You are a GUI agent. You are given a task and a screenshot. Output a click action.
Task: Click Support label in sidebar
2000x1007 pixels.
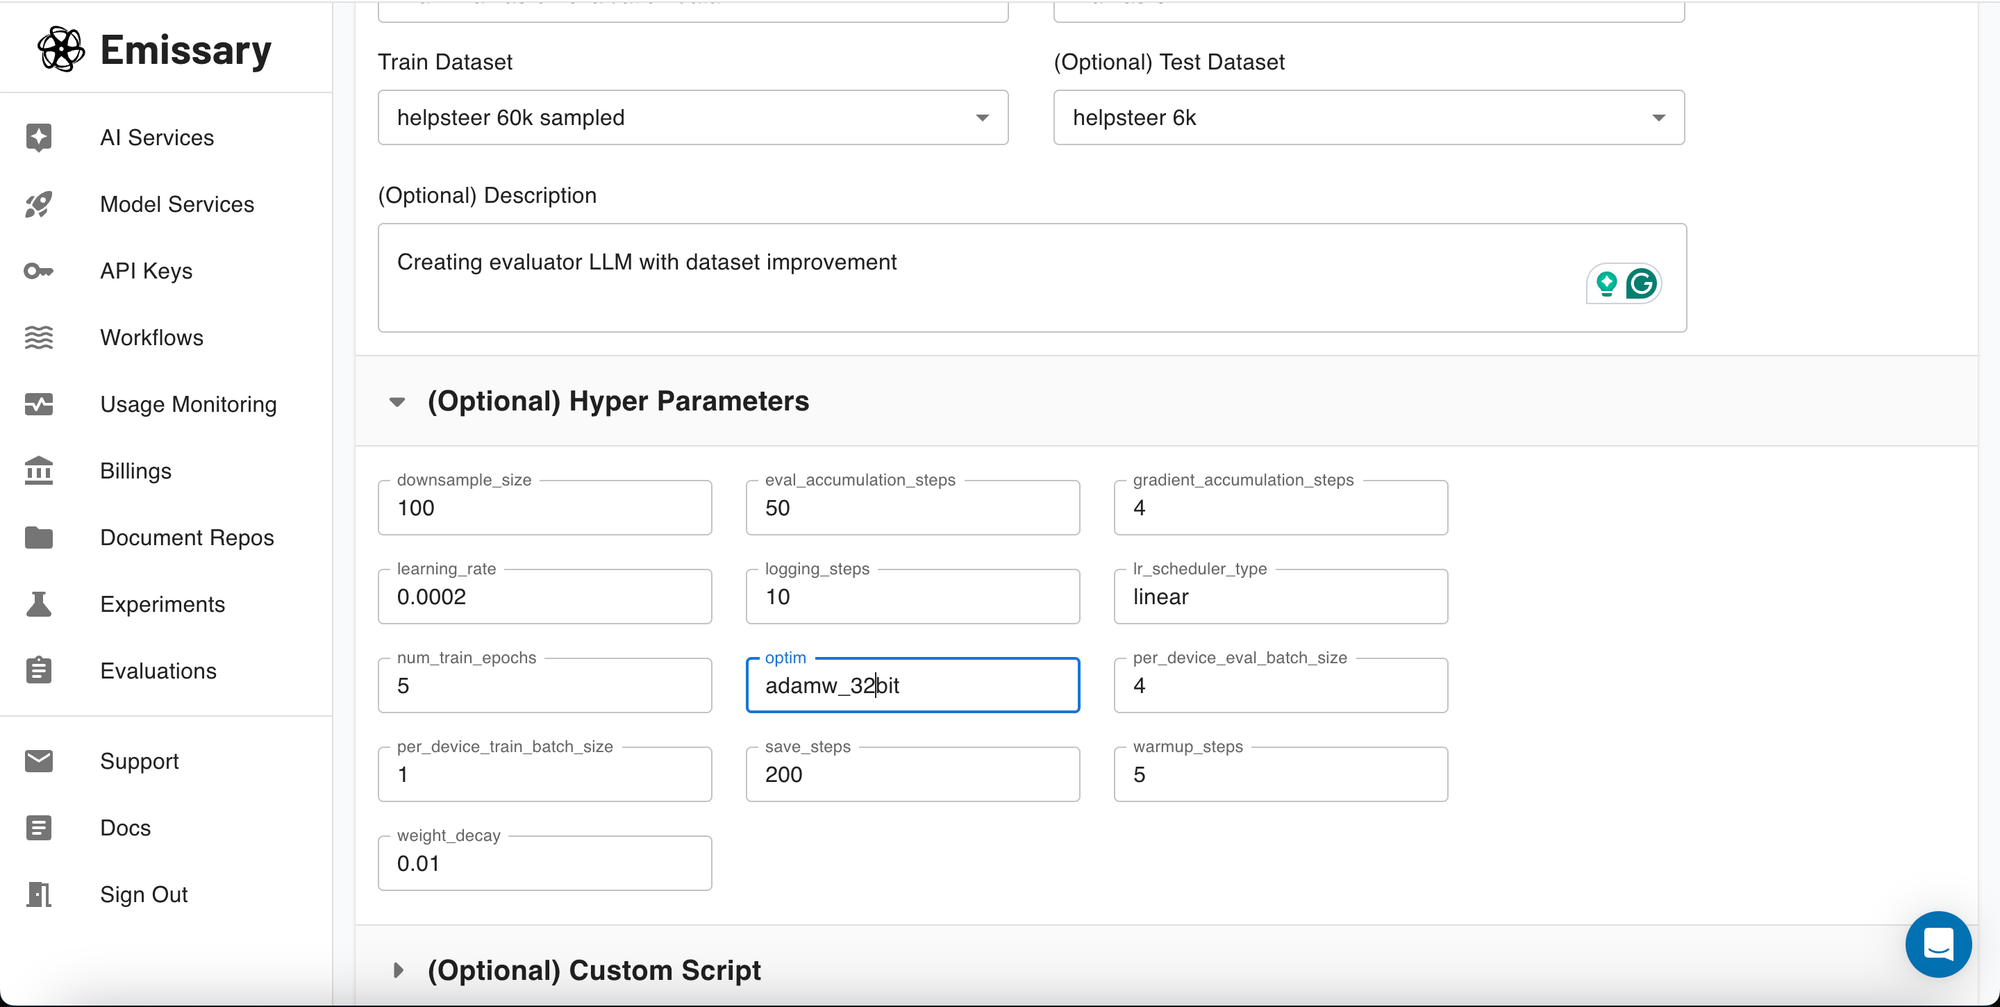click(139, 761)
